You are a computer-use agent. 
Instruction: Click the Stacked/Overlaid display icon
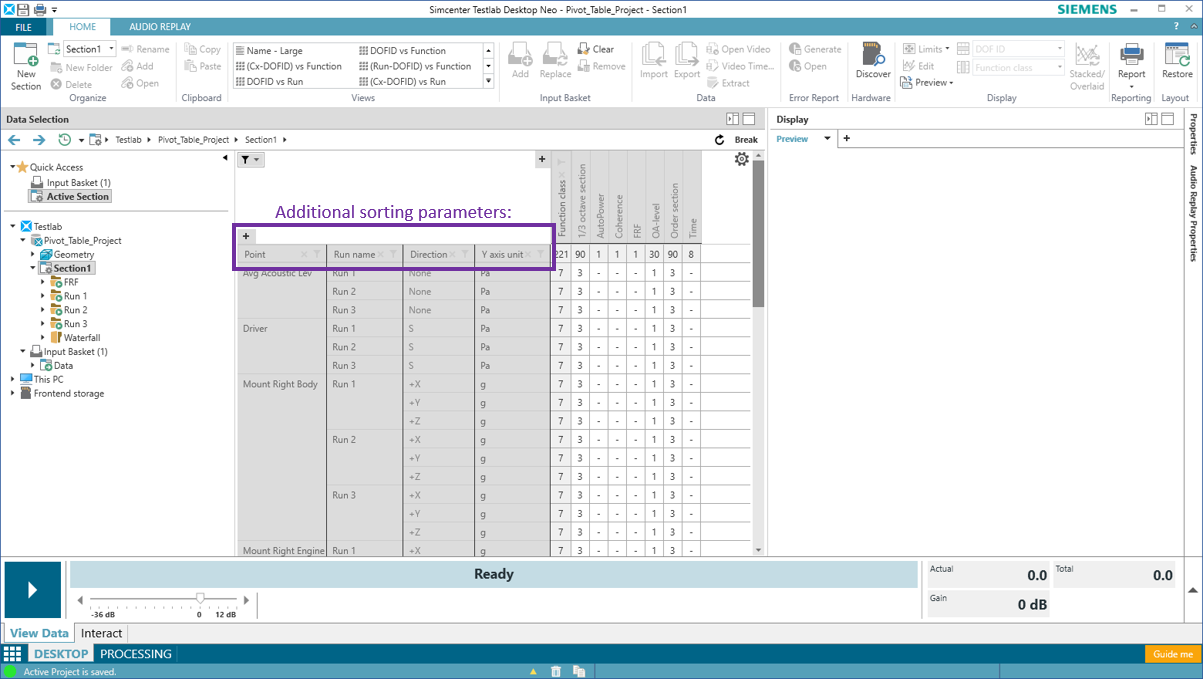[1087, 57]
